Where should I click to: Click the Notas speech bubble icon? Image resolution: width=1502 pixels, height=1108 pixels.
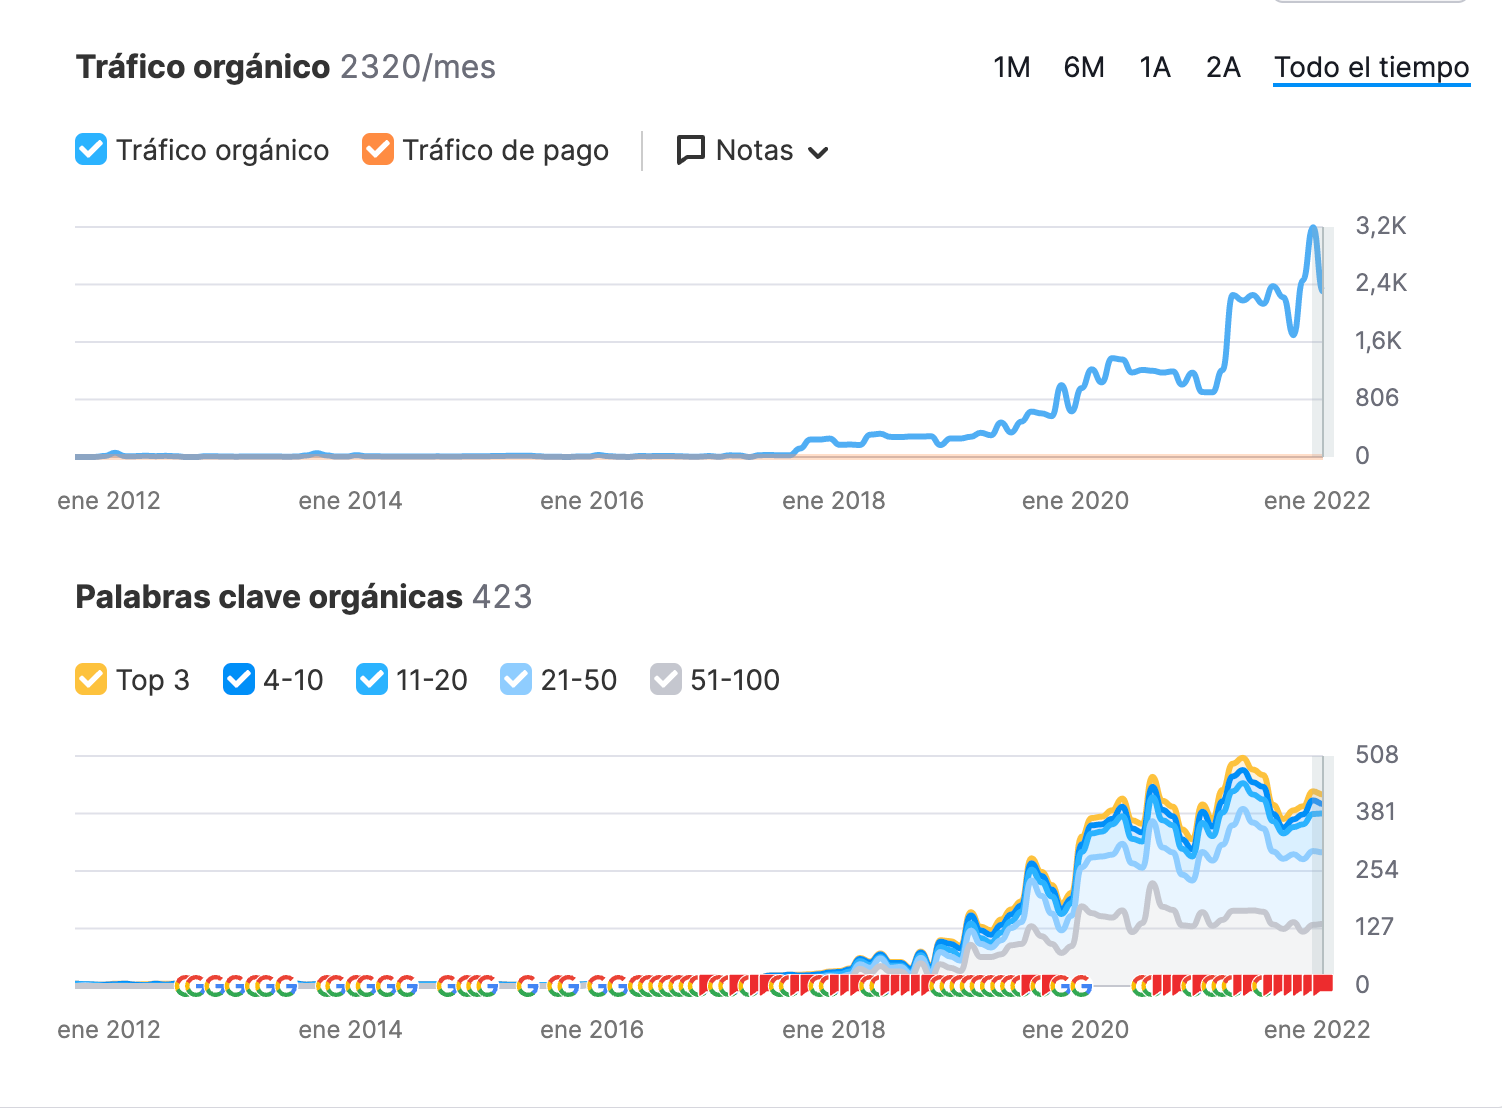pyautogui.click(x=691, y=150)
